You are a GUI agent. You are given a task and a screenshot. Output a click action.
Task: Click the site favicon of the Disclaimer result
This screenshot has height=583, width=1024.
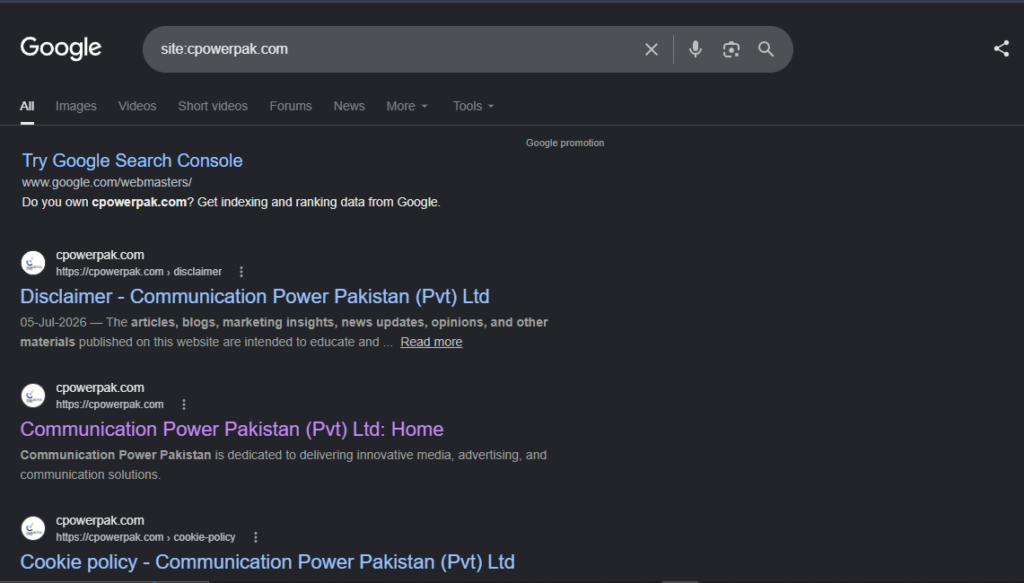pos(33,263)
